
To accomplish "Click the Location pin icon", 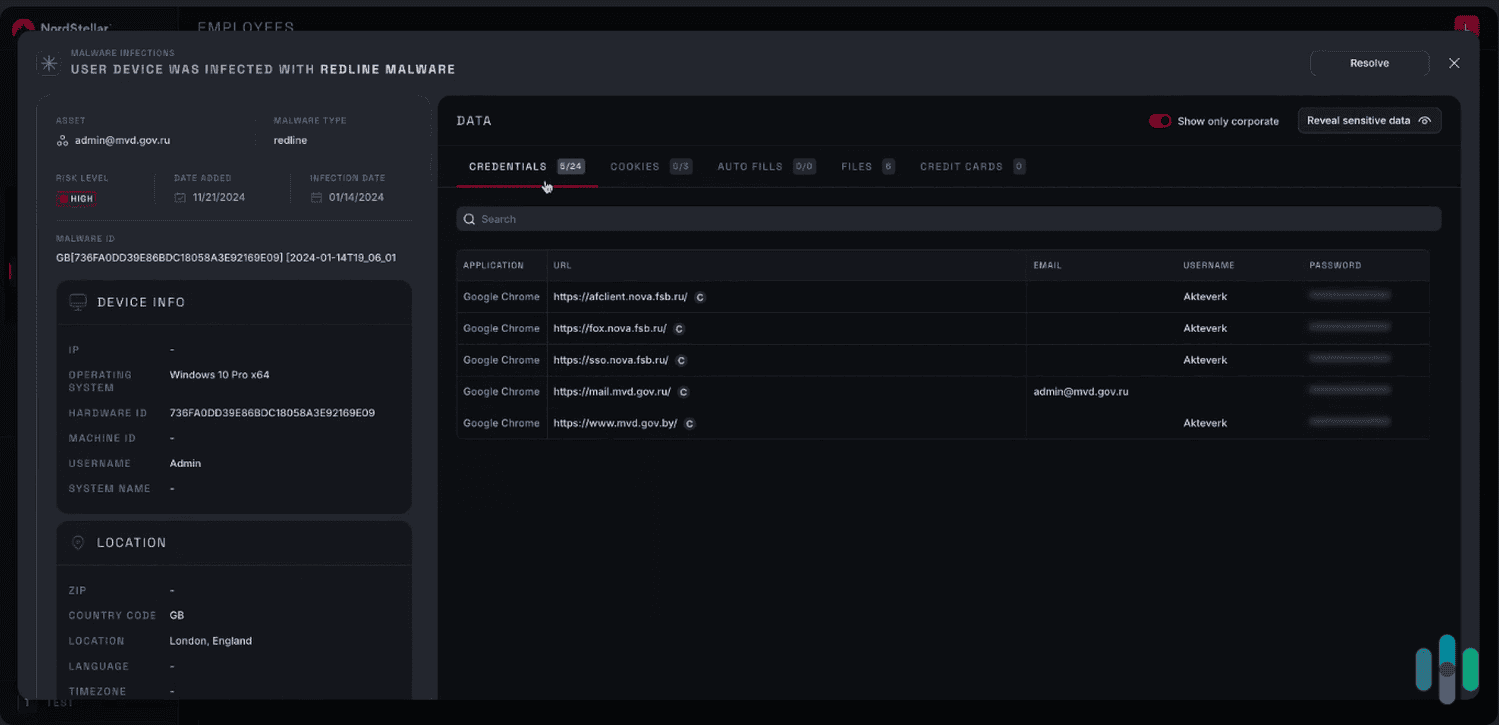I will [x=77, y=542].
